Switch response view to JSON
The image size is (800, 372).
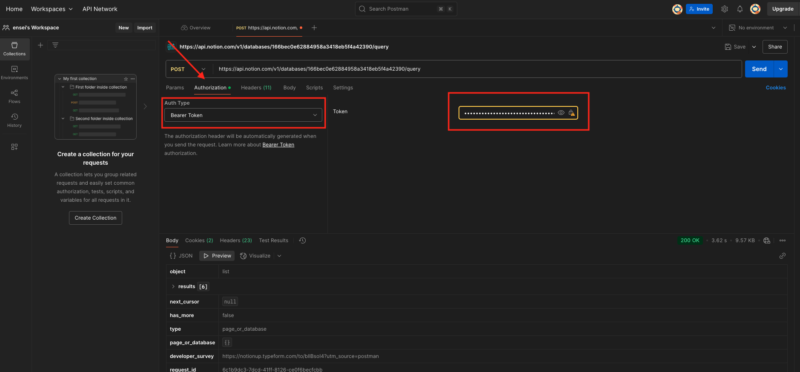coord(181,256)
